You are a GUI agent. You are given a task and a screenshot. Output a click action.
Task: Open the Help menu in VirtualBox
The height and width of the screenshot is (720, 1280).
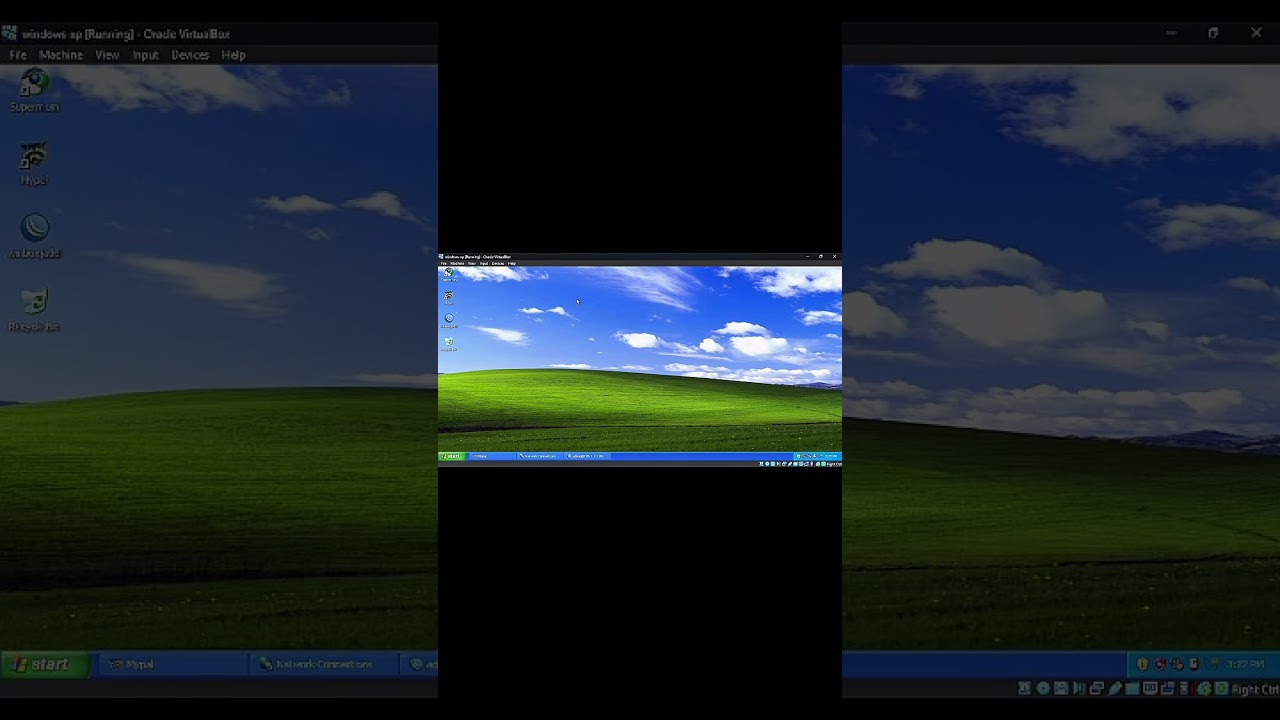pyautogui.click(x=233, y=55)
